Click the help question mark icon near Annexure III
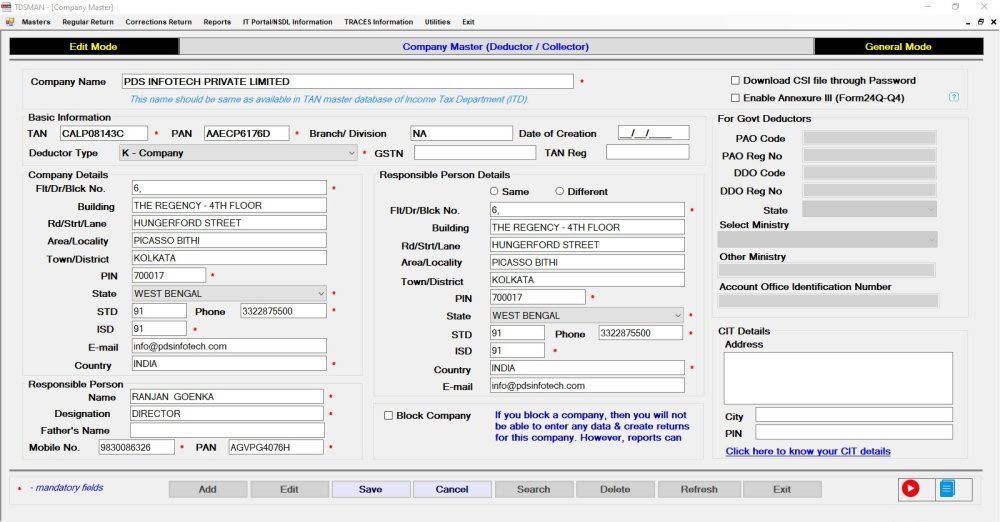The image size is (1000, 522). [953, 97]
